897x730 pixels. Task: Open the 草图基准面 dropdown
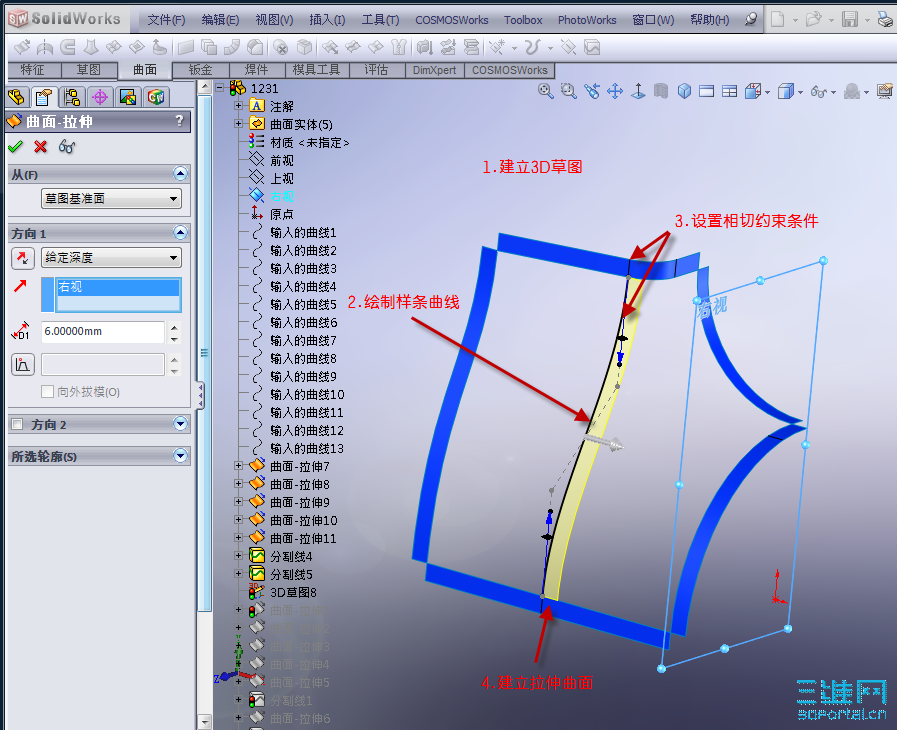pyautogui.click(x=112, y=199)
